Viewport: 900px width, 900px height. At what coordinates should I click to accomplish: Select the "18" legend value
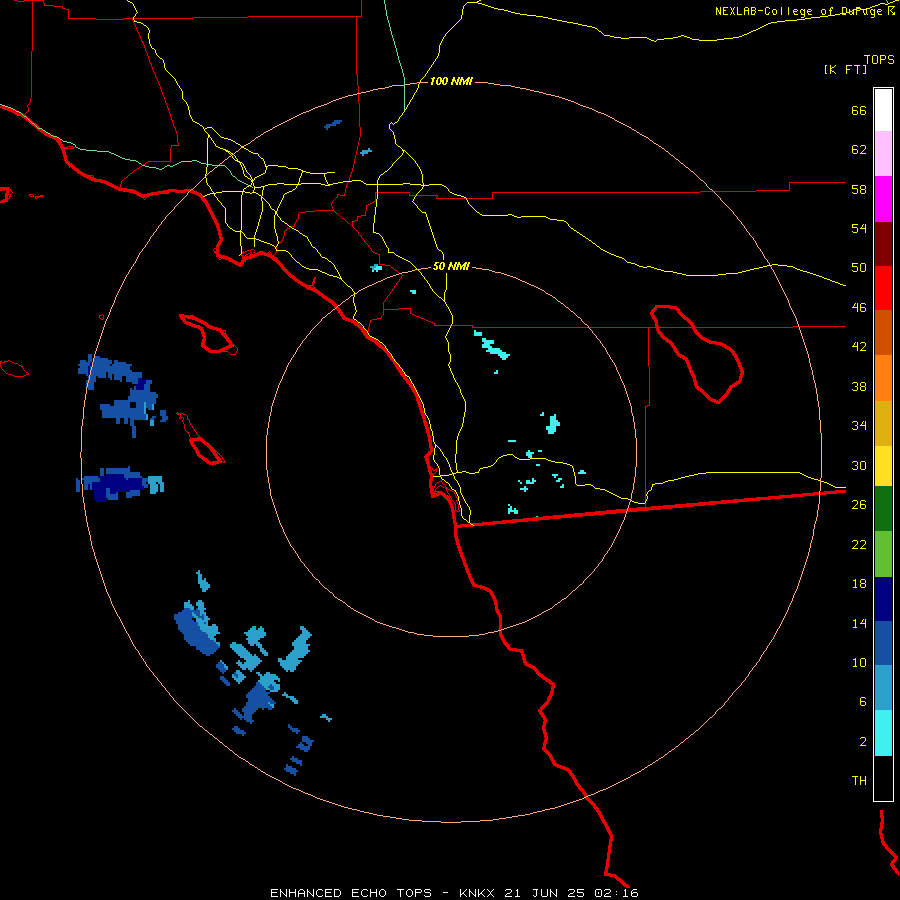(x=859, y=584)
